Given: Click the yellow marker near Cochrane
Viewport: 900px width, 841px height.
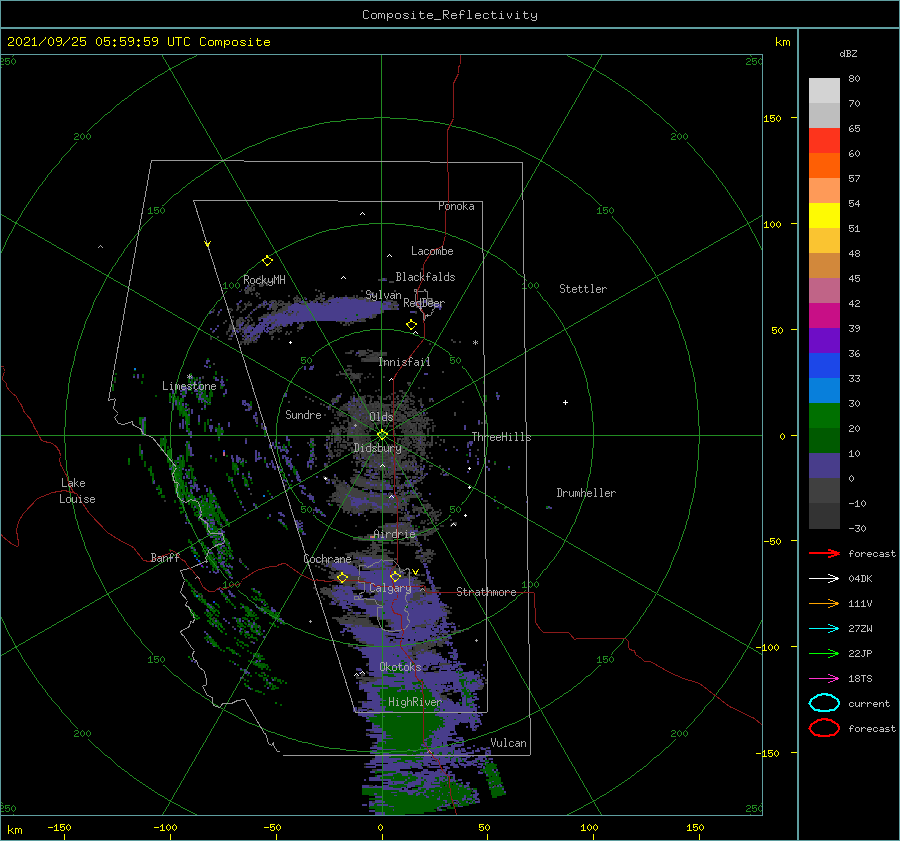Looking at the screenshot, I should click(342, 577).
